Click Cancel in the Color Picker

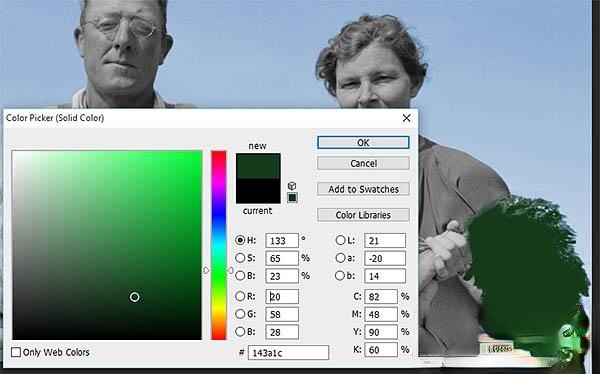(x=363, y=163)
